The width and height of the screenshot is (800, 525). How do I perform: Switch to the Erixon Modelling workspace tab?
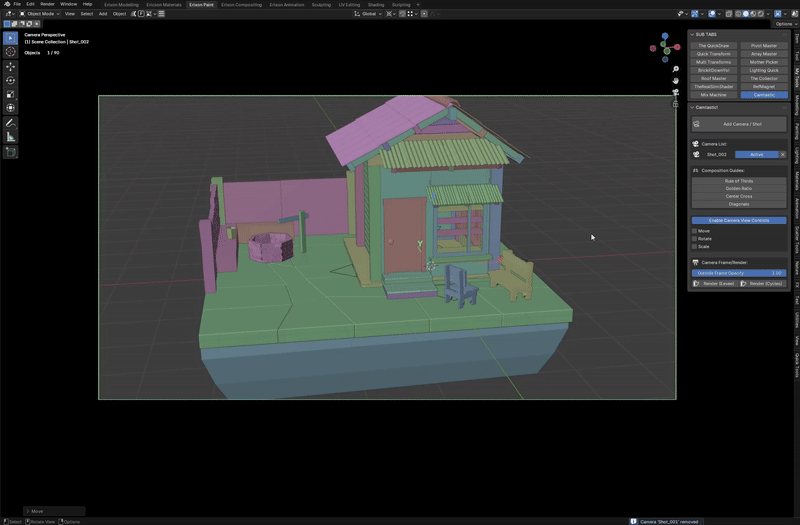121,5
